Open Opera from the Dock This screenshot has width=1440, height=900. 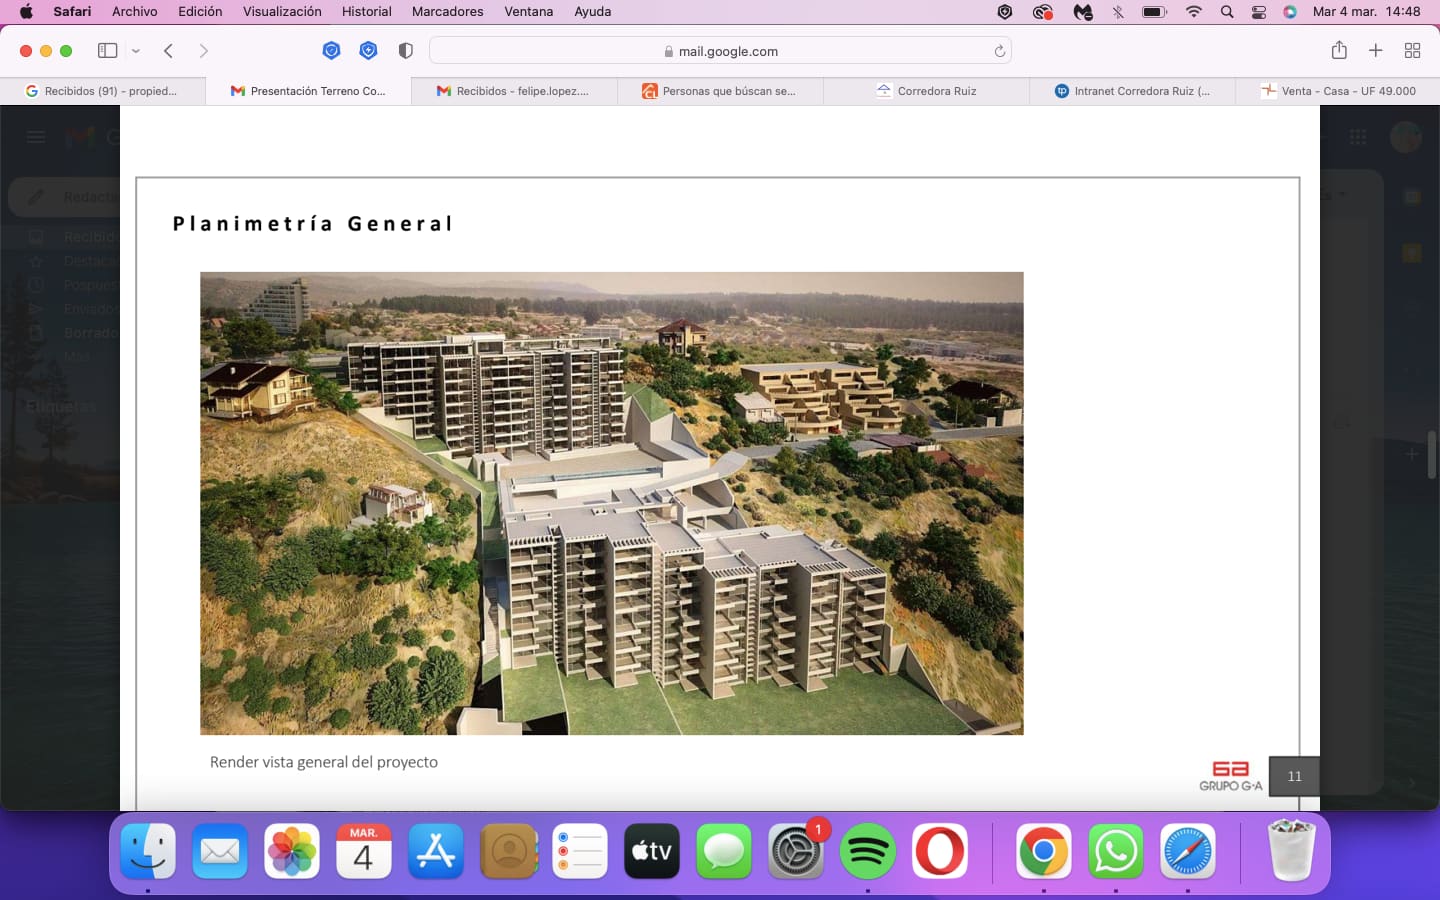(x=940, y=851)
